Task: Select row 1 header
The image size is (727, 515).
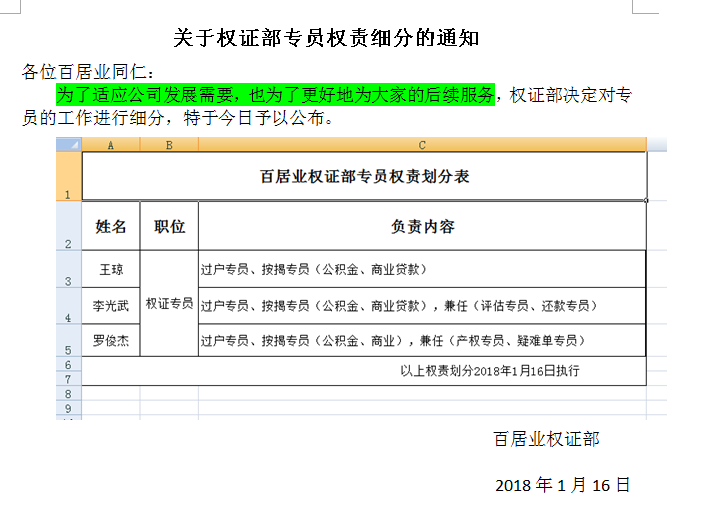Action: (68, 177)
